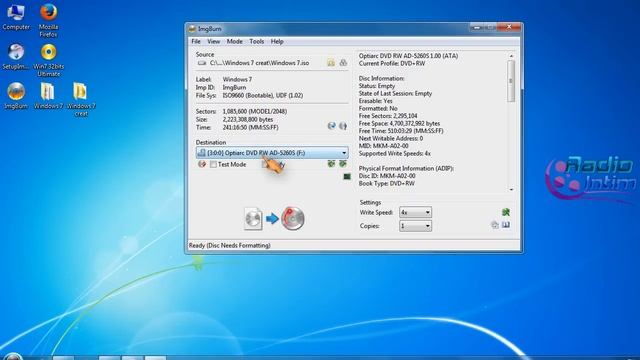The image size is (640, 360).
Task: Open the File menu
Action: [196, 42]
